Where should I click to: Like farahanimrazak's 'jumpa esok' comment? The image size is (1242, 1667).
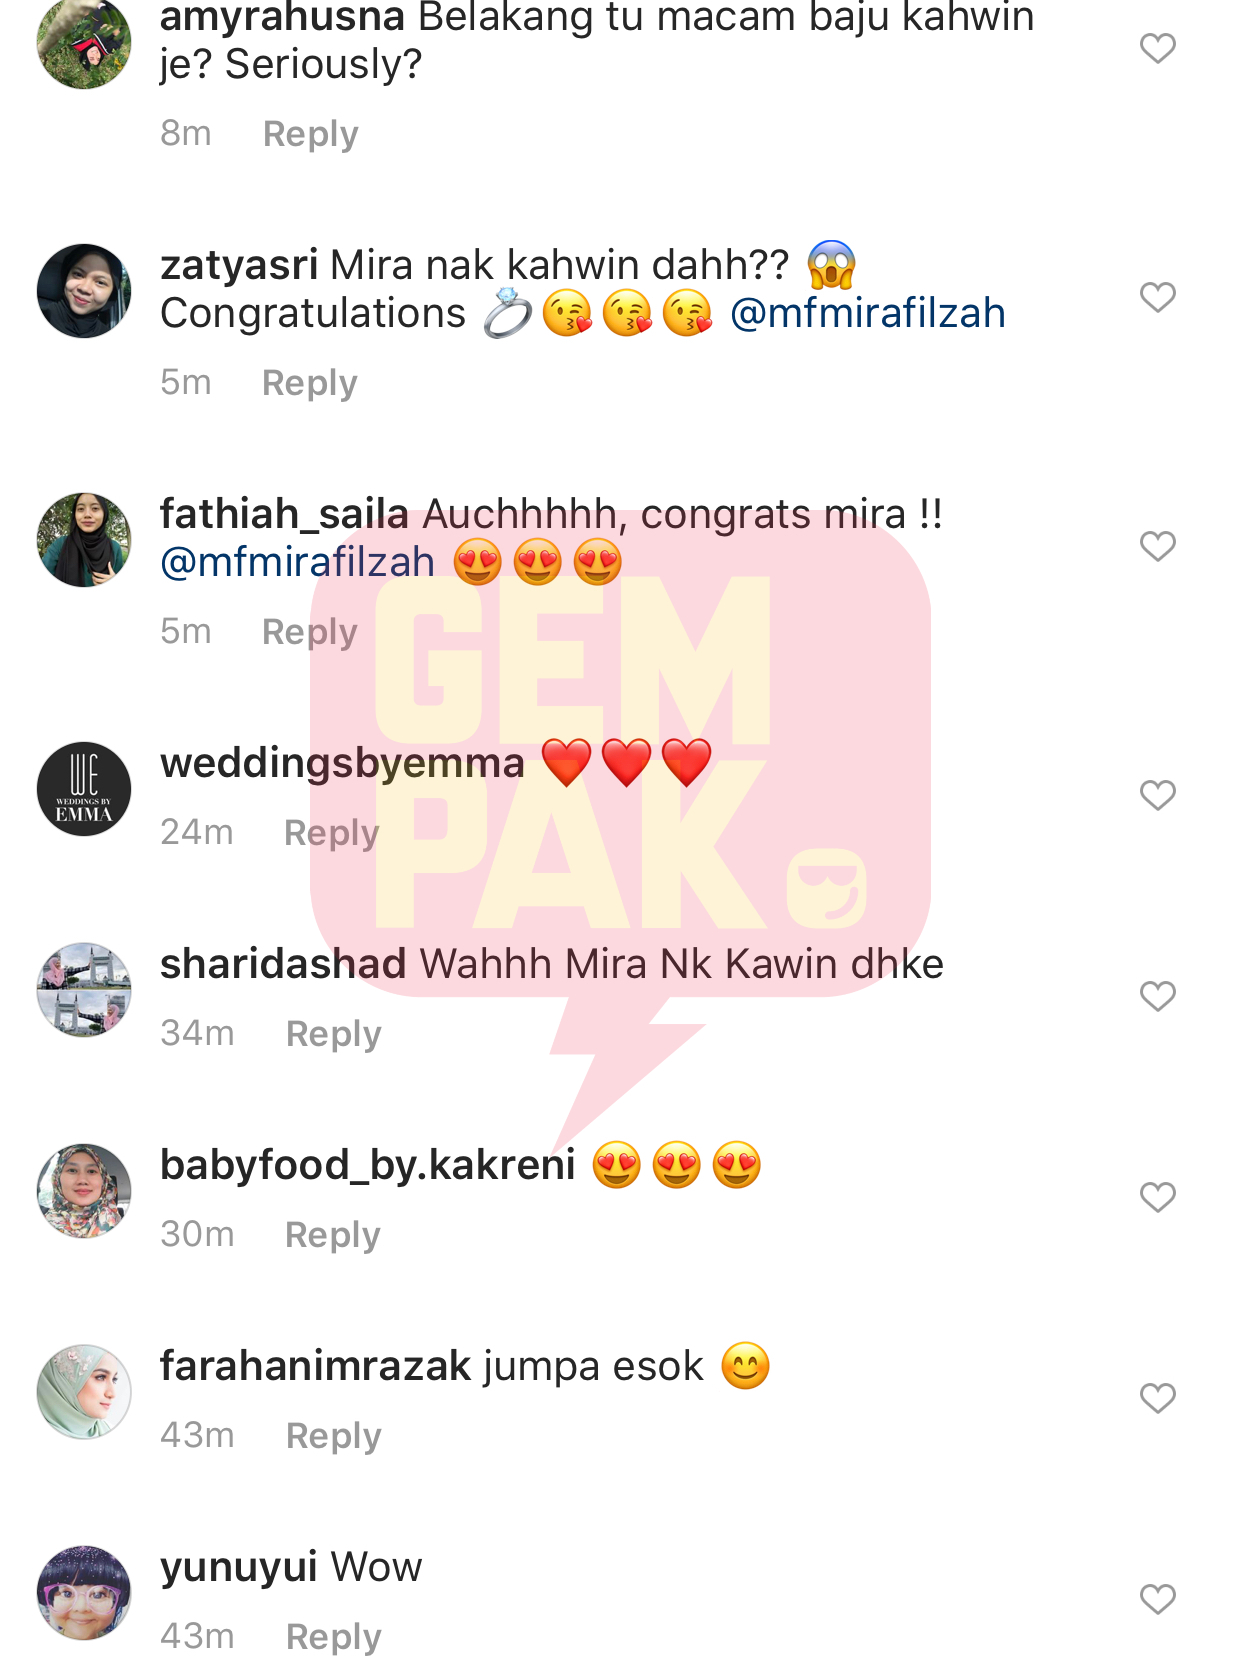pyautogui.click(x=1157, y=1398)
